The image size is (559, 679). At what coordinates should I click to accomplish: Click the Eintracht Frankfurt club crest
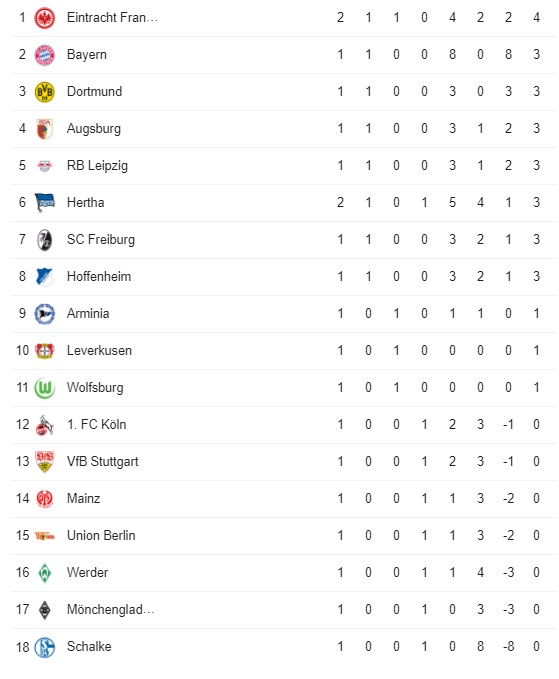[x=45, y=18]
